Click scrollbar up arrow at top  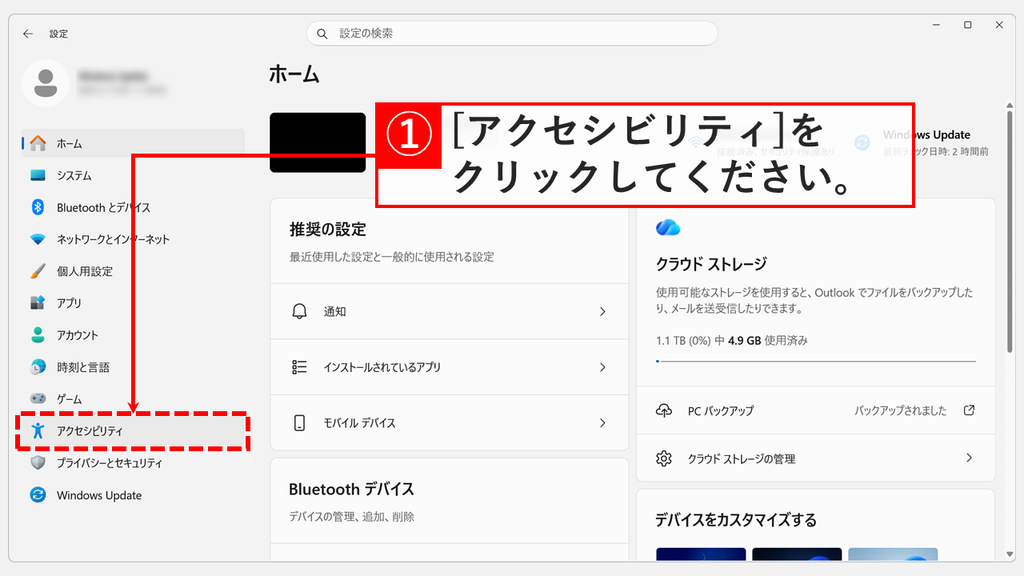(x=1010, y=105)
